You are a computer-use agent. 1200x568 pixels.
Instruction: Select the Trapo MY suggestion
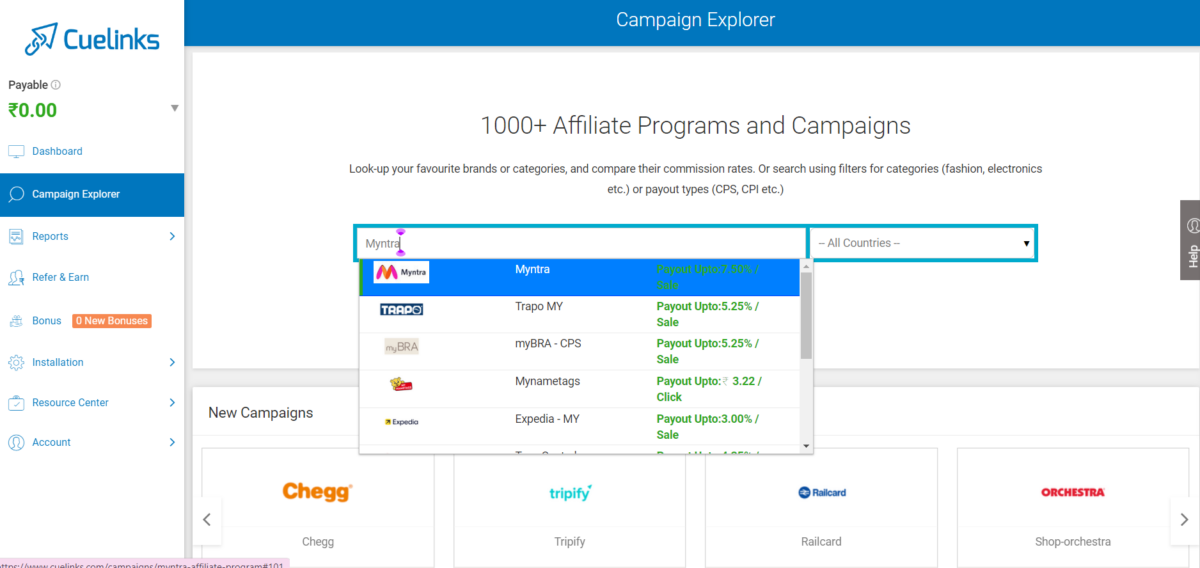(580, 314)
